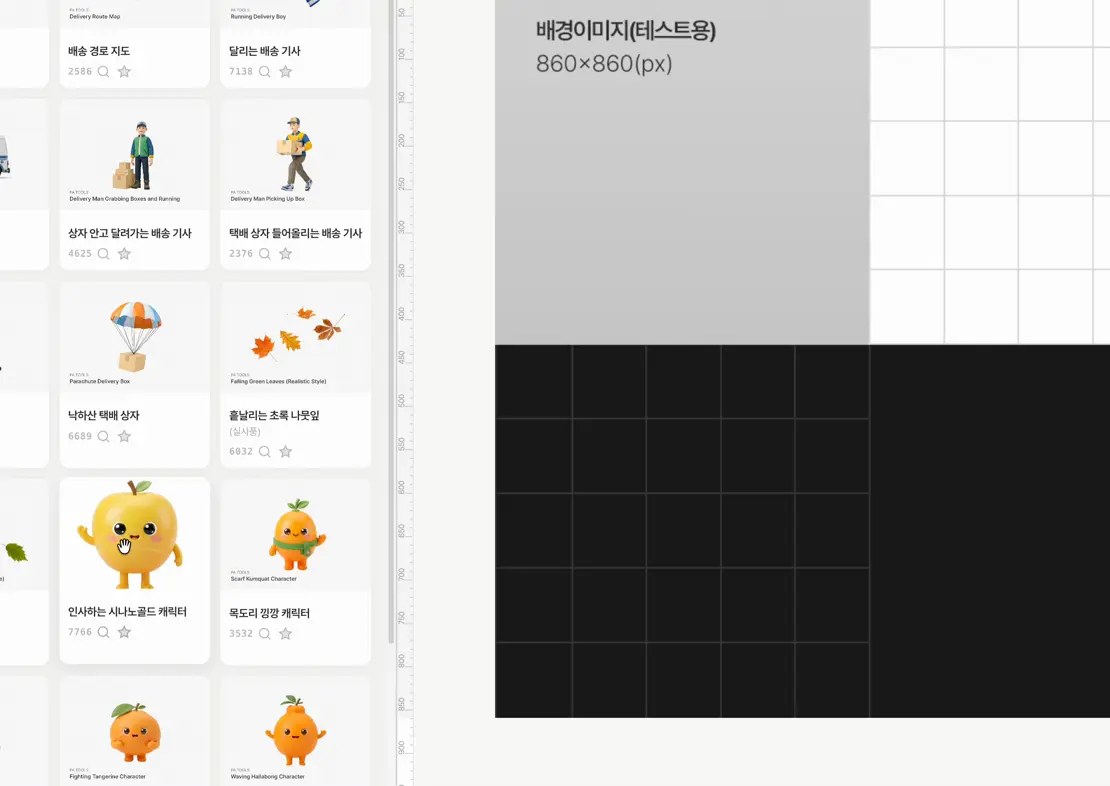This screenshot has width=1110, height=786.
Task: Star 상자 안고 달려가는 배송 기사
Action: pyautogui.click(x=124, y=254)
